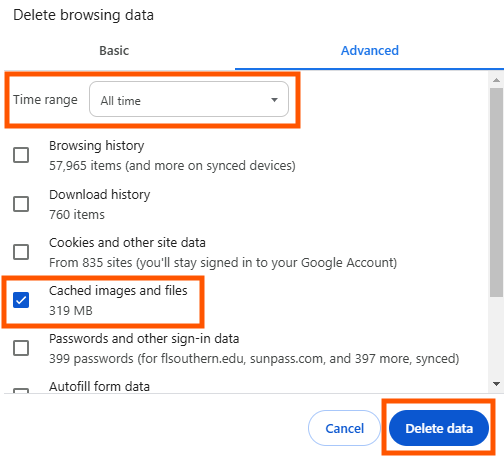
Task: Click the scrollbar down arrow icon
Action: pos(496,384)
